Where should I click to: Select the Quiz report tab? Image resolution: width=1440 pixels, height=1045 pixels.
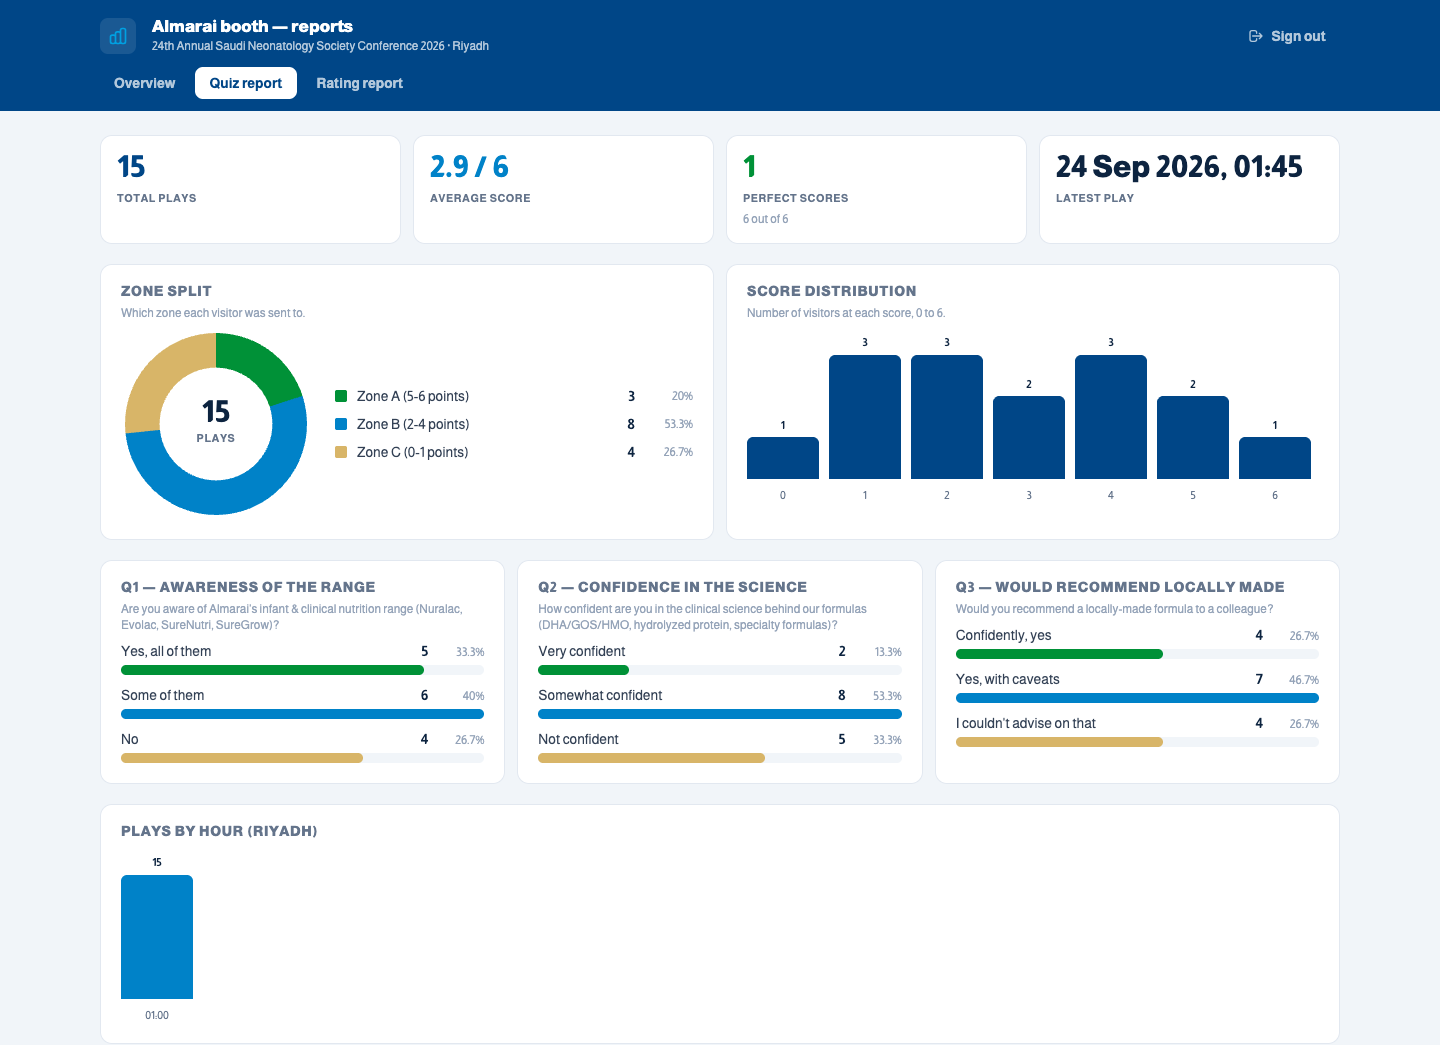click(246, 83)
